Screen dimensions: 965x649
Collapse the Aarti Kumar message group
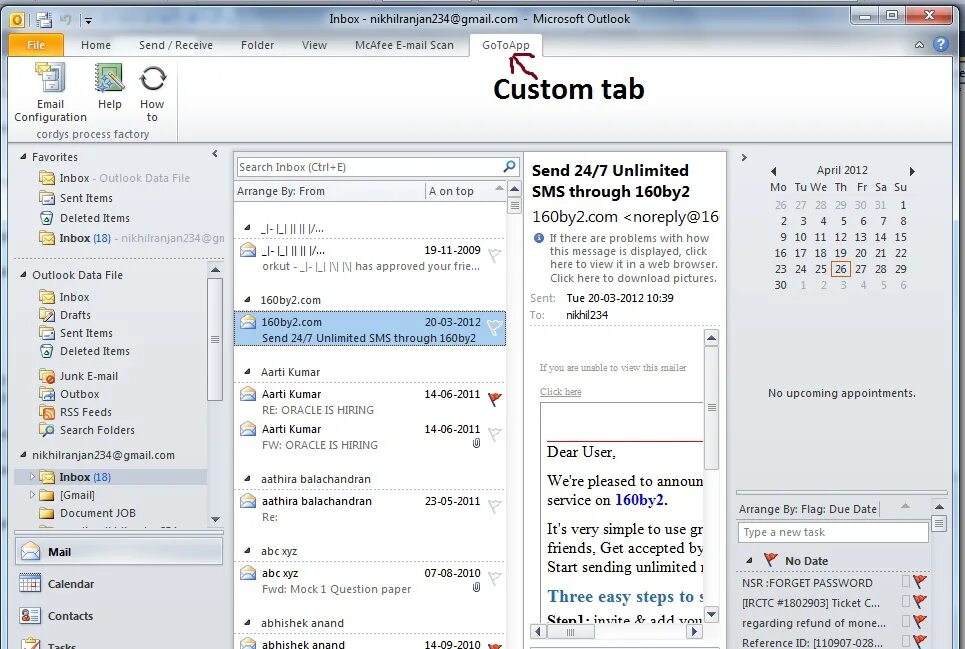pyautogui.click(x=247, y=372)
